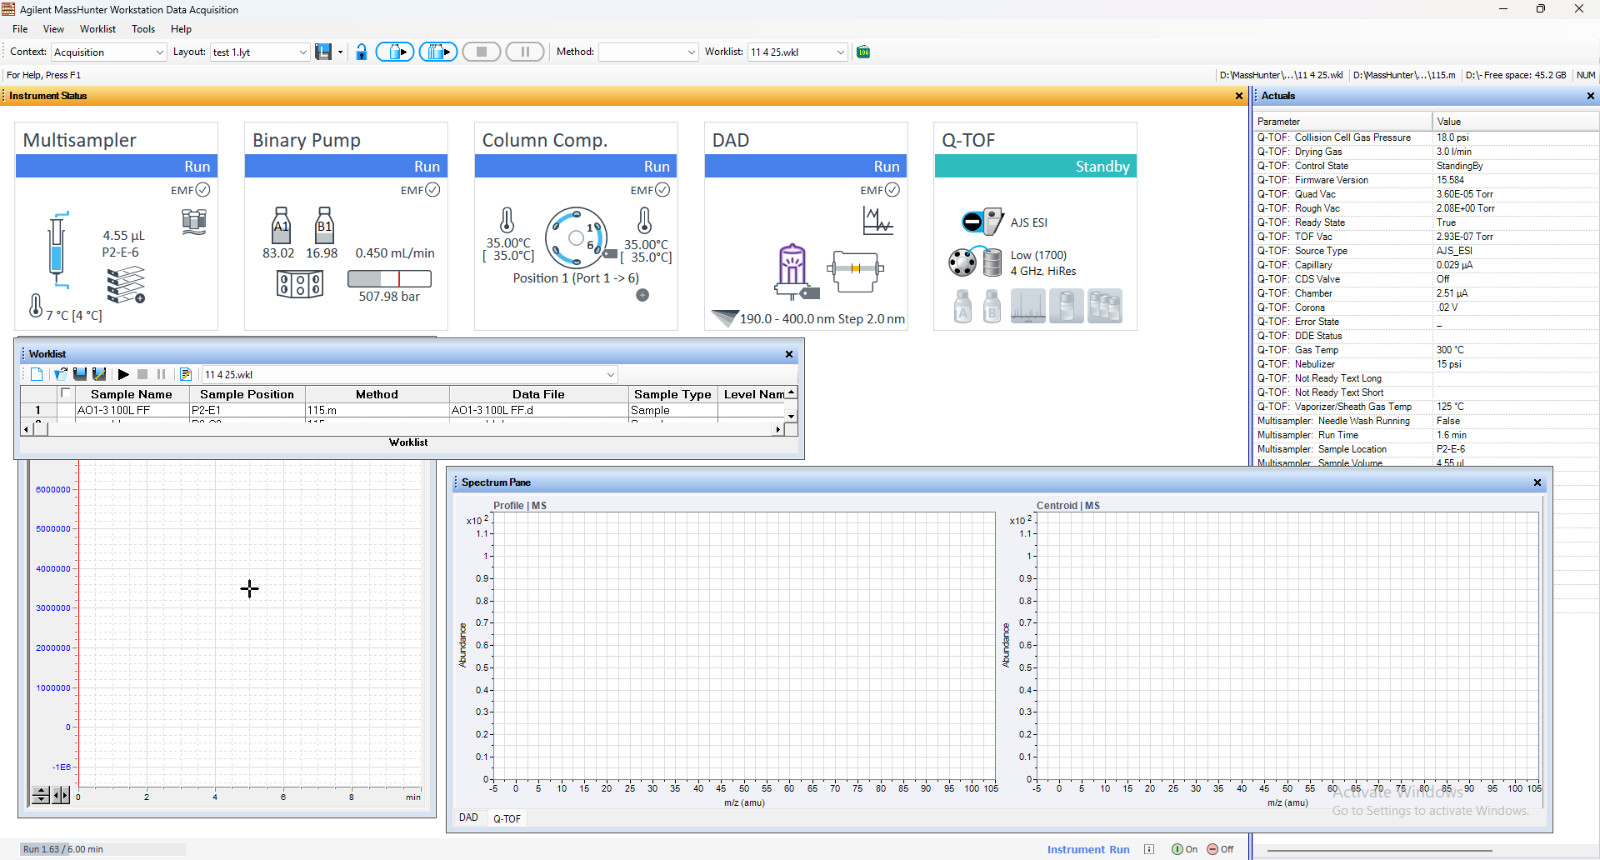Click the Multisampler wash vials icon

coord(194,222)
